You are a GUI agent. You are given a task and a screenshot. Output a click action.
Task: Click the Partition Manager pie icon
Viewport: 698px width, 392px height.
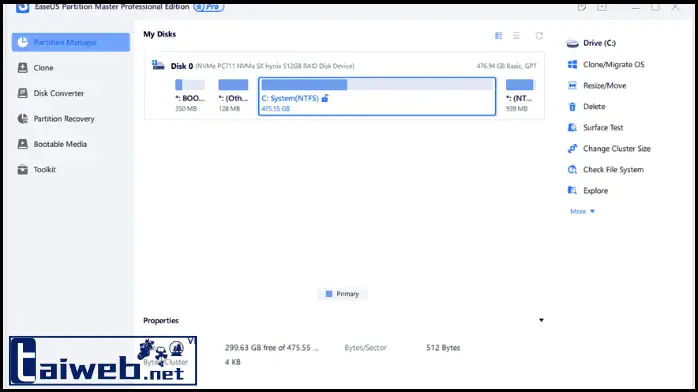(23, 42)
